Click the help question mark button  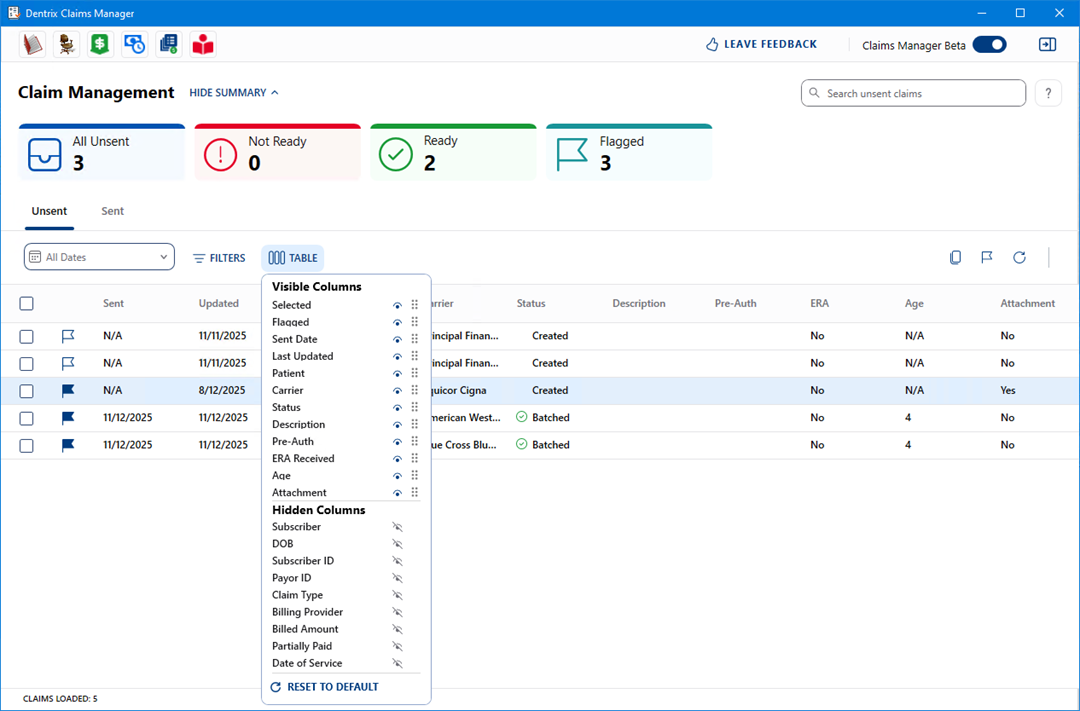1047,93
